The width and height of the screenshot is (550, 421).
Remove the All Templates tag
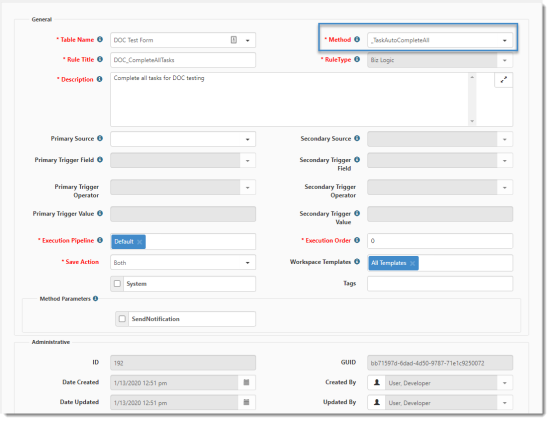click(x=412, y=263)
